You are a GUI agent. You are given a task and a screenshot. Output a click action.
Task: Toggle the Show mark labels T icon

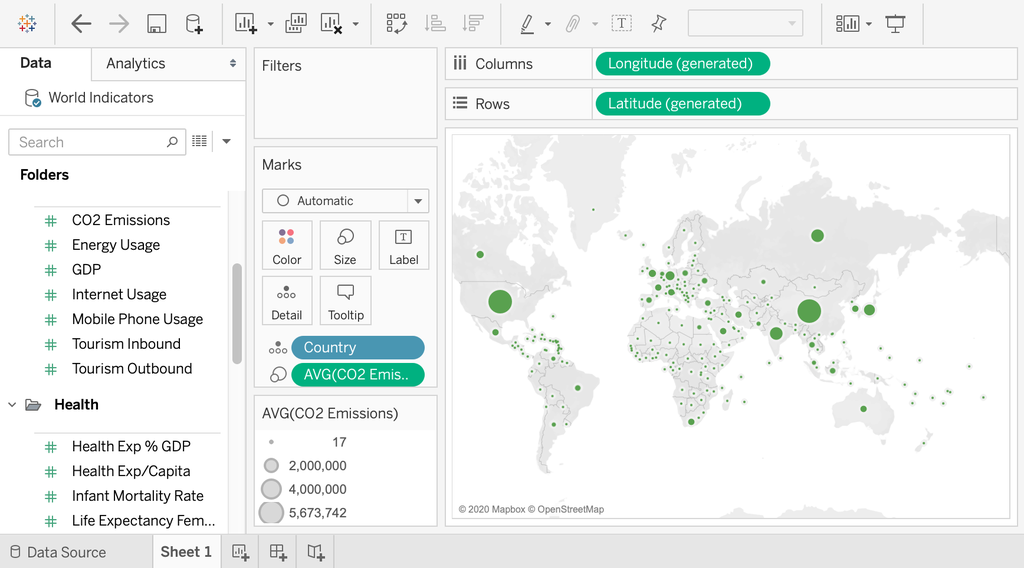click(621, 24)
